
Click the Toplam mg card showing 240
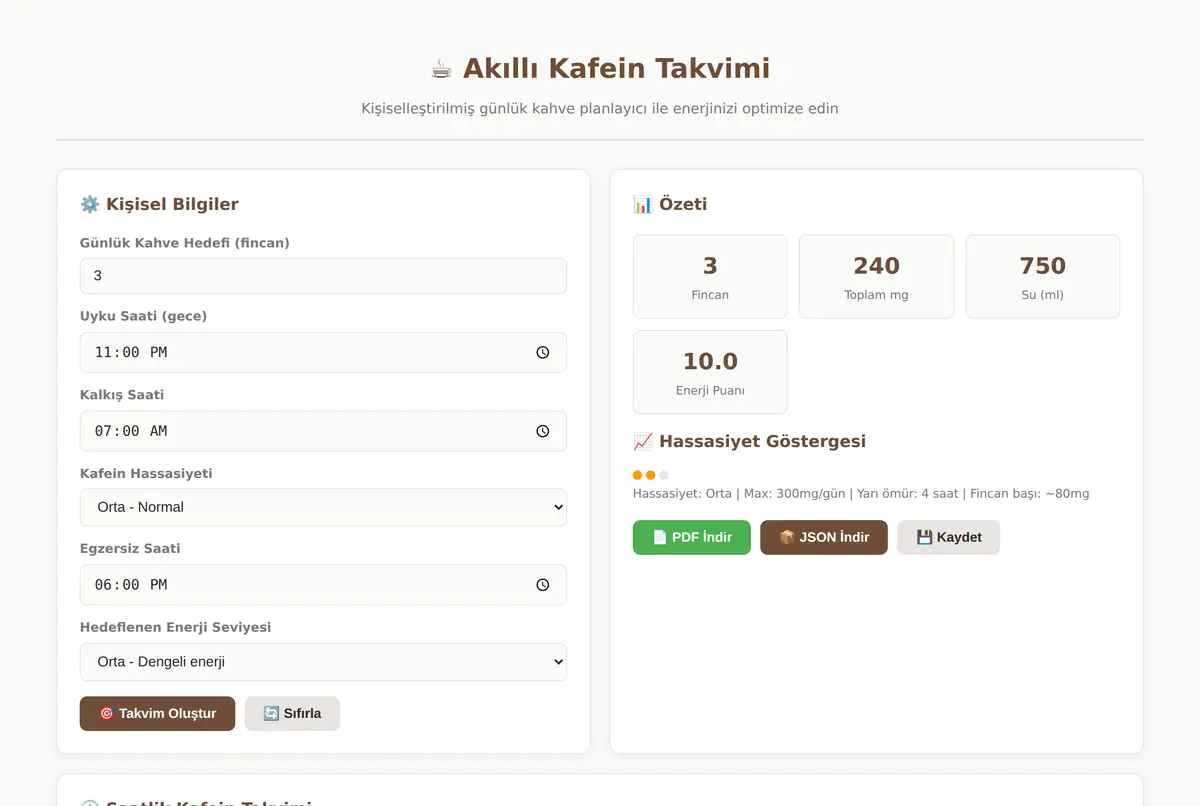point(876,277)
